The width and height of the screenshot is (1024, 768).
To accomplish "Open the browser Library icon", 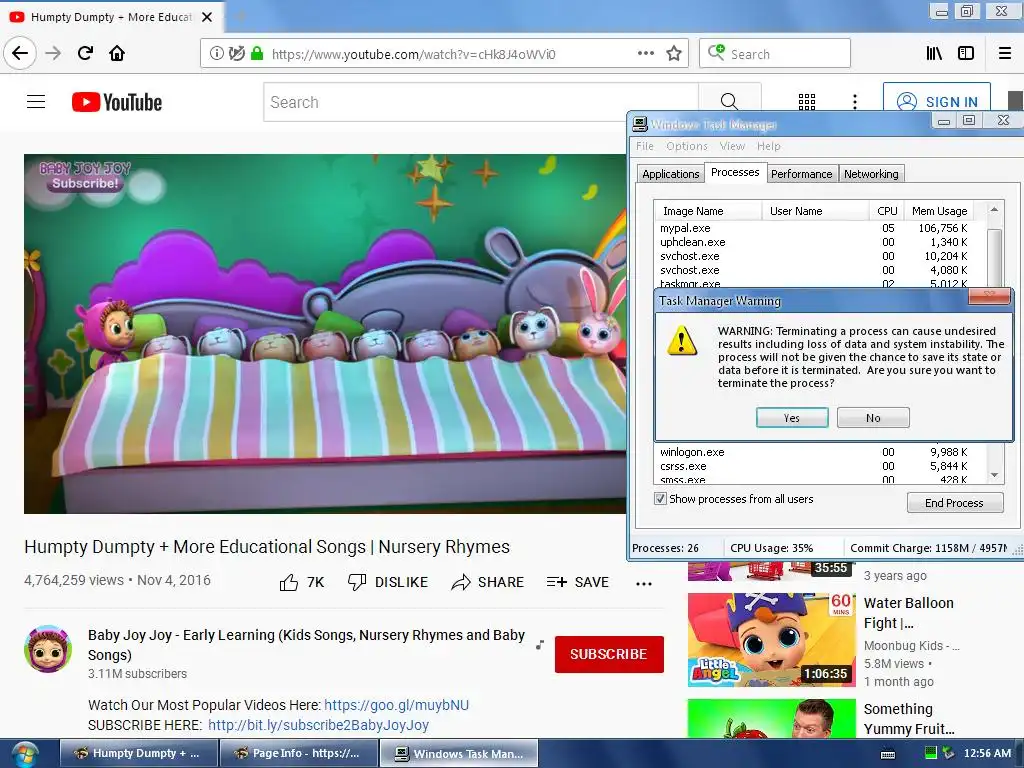I will click(934, 54).
